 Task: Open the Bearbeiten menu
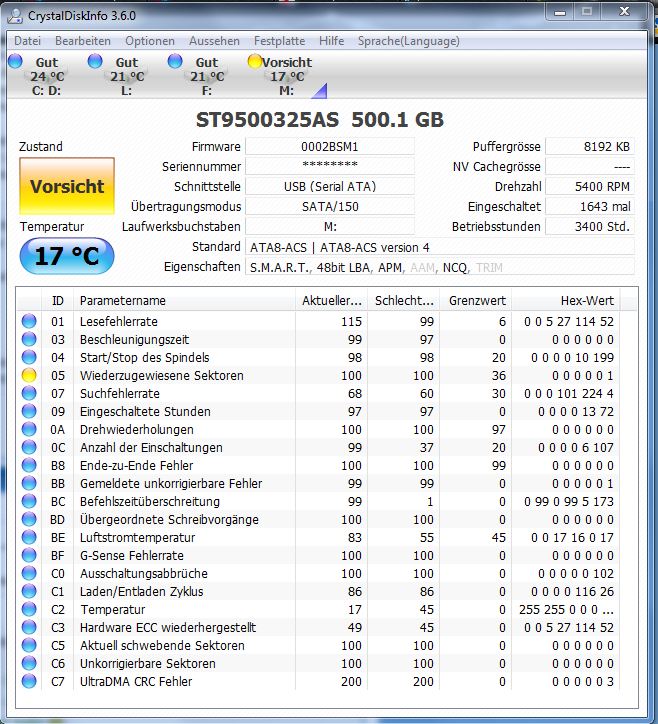[83, 41]
